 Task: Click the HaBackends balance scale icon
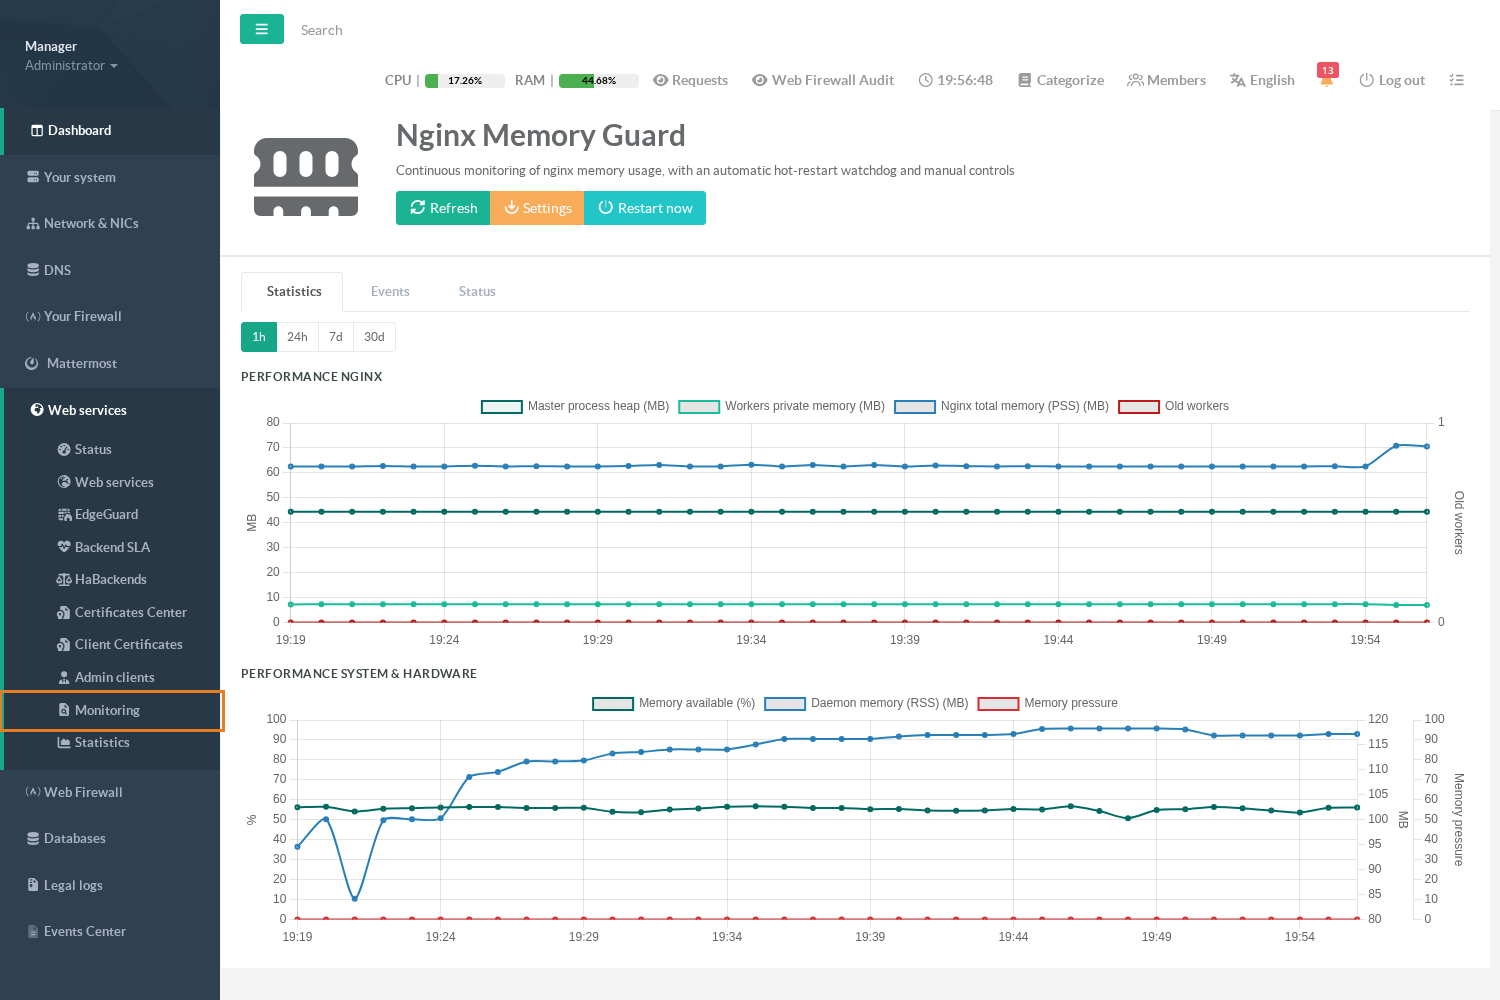click(x=64, y=580)
